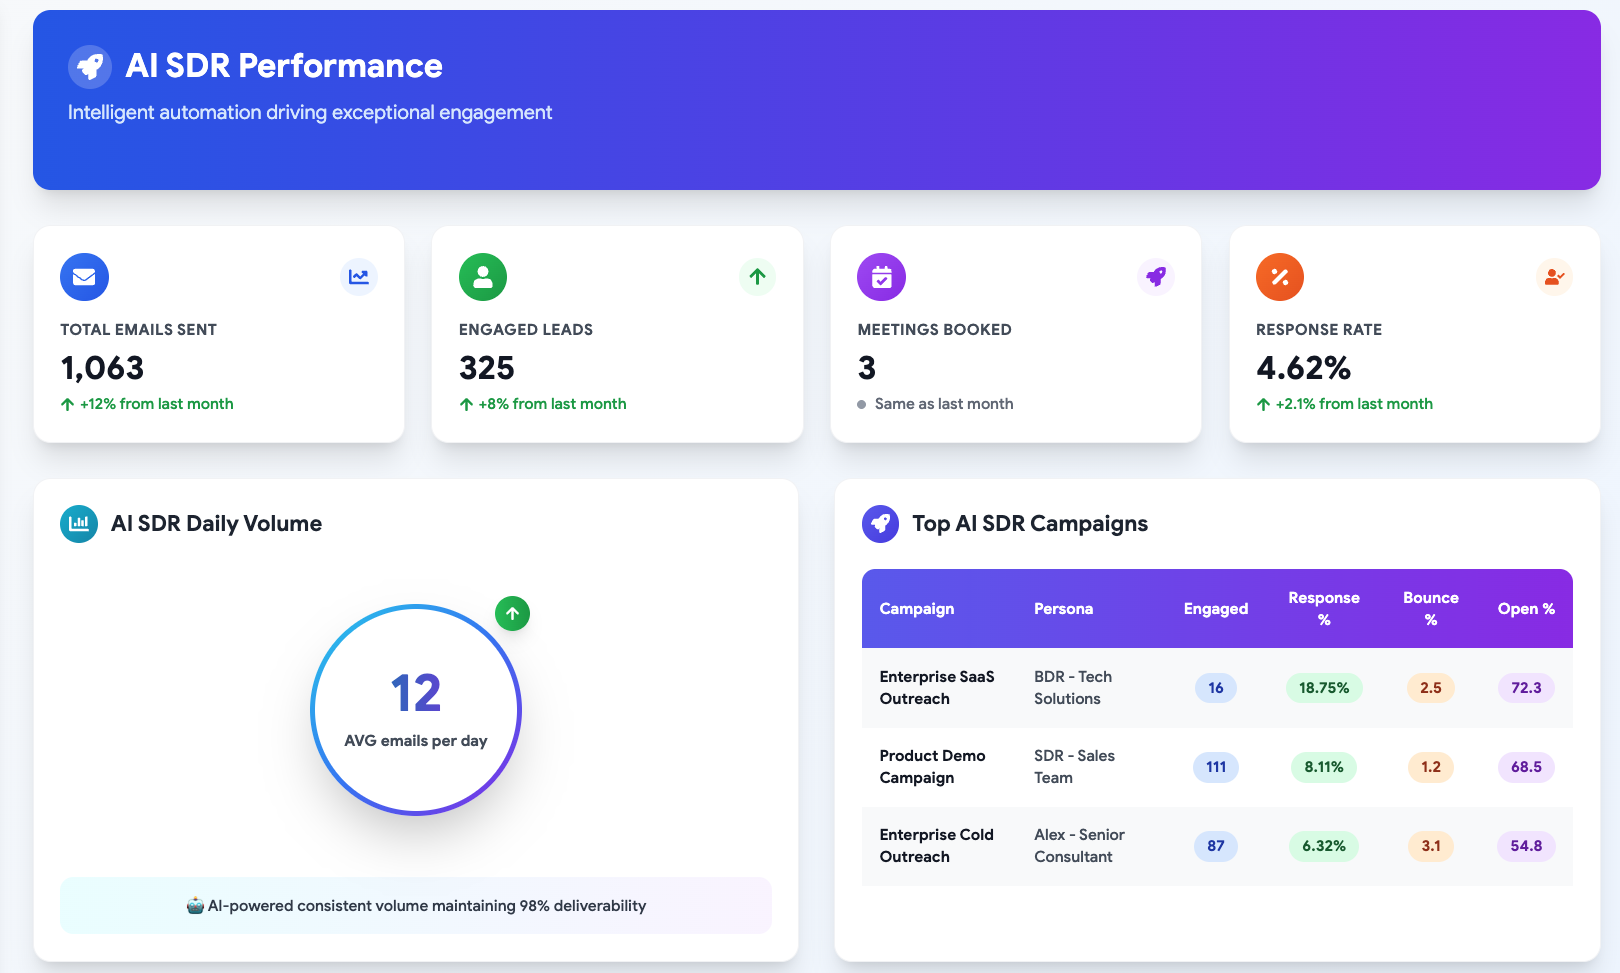Click the 111 engaged count badge
Screen dimensions: 1620x973
1215,767
